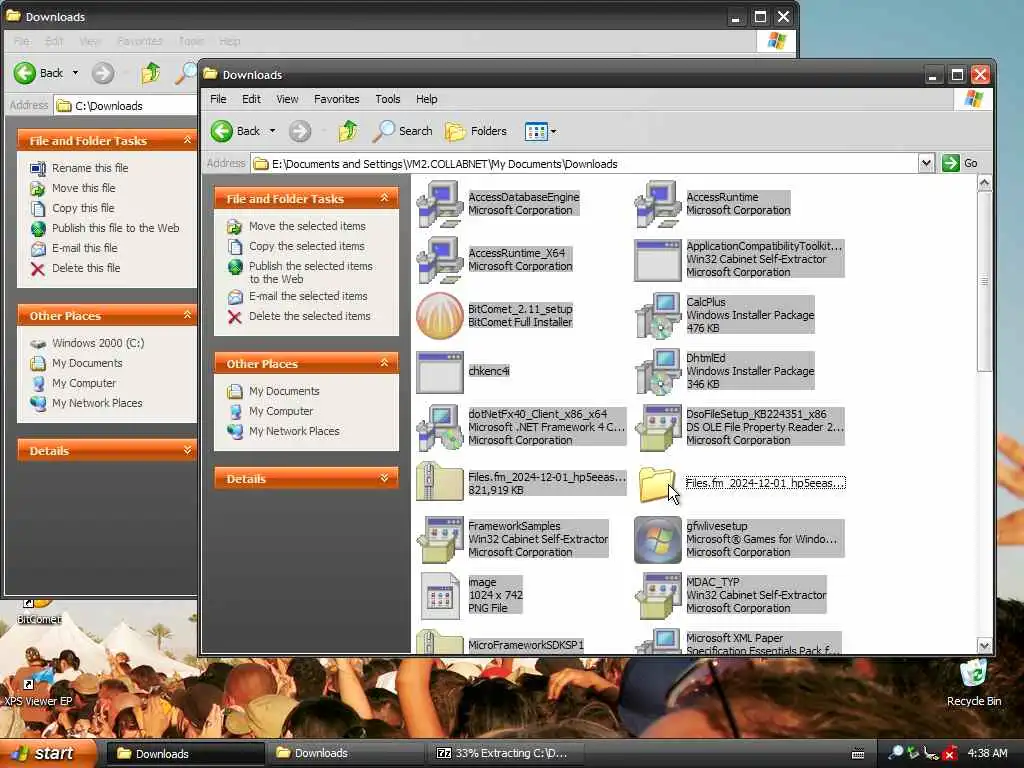Image resolution: width=1024 pixels, height=768 pixels.
Task: Click Copy the selected items link
Action: [306, 246]
